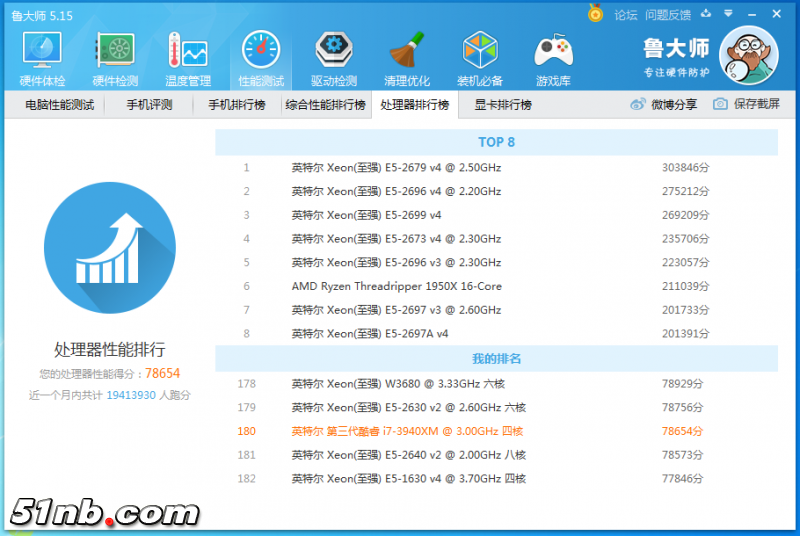Switch to 手机排行榜 tab
Image resolution: width=800 pixels, height=536 pixels.
pos(237,105)
